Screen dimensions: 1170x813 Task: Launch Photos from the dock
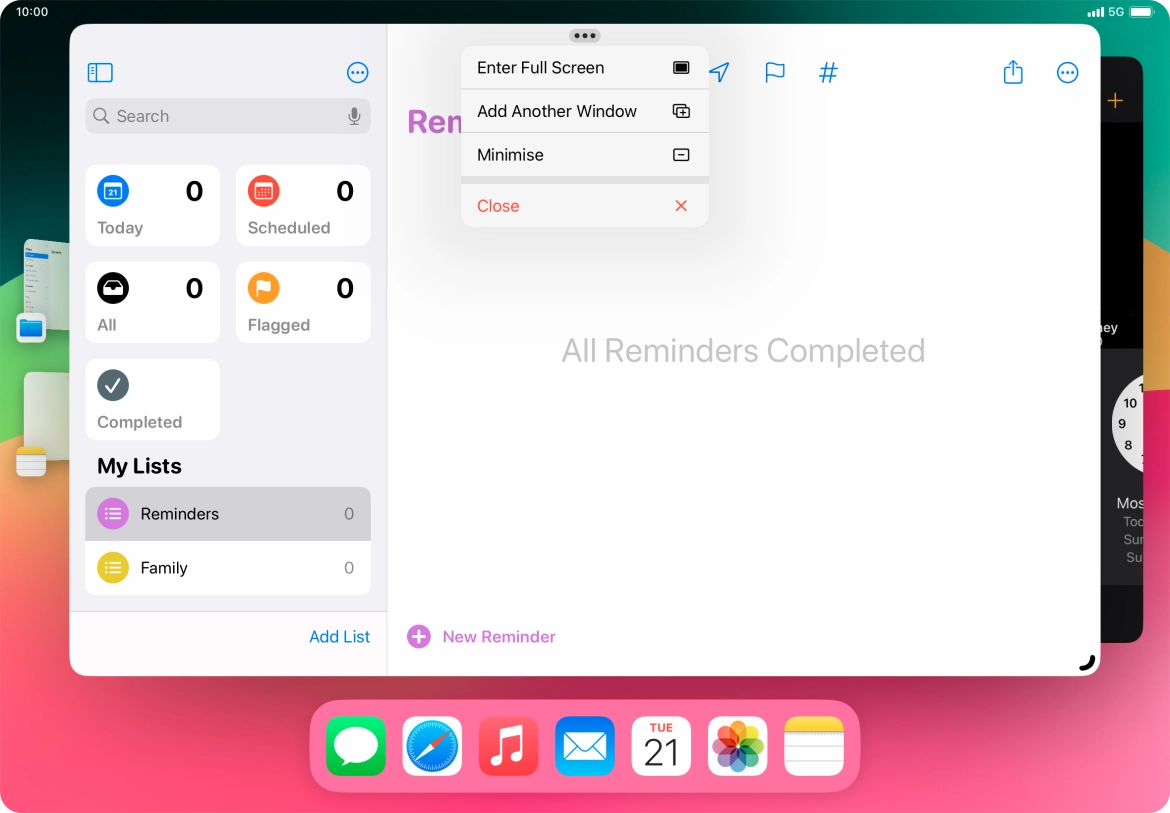point(737,746)
